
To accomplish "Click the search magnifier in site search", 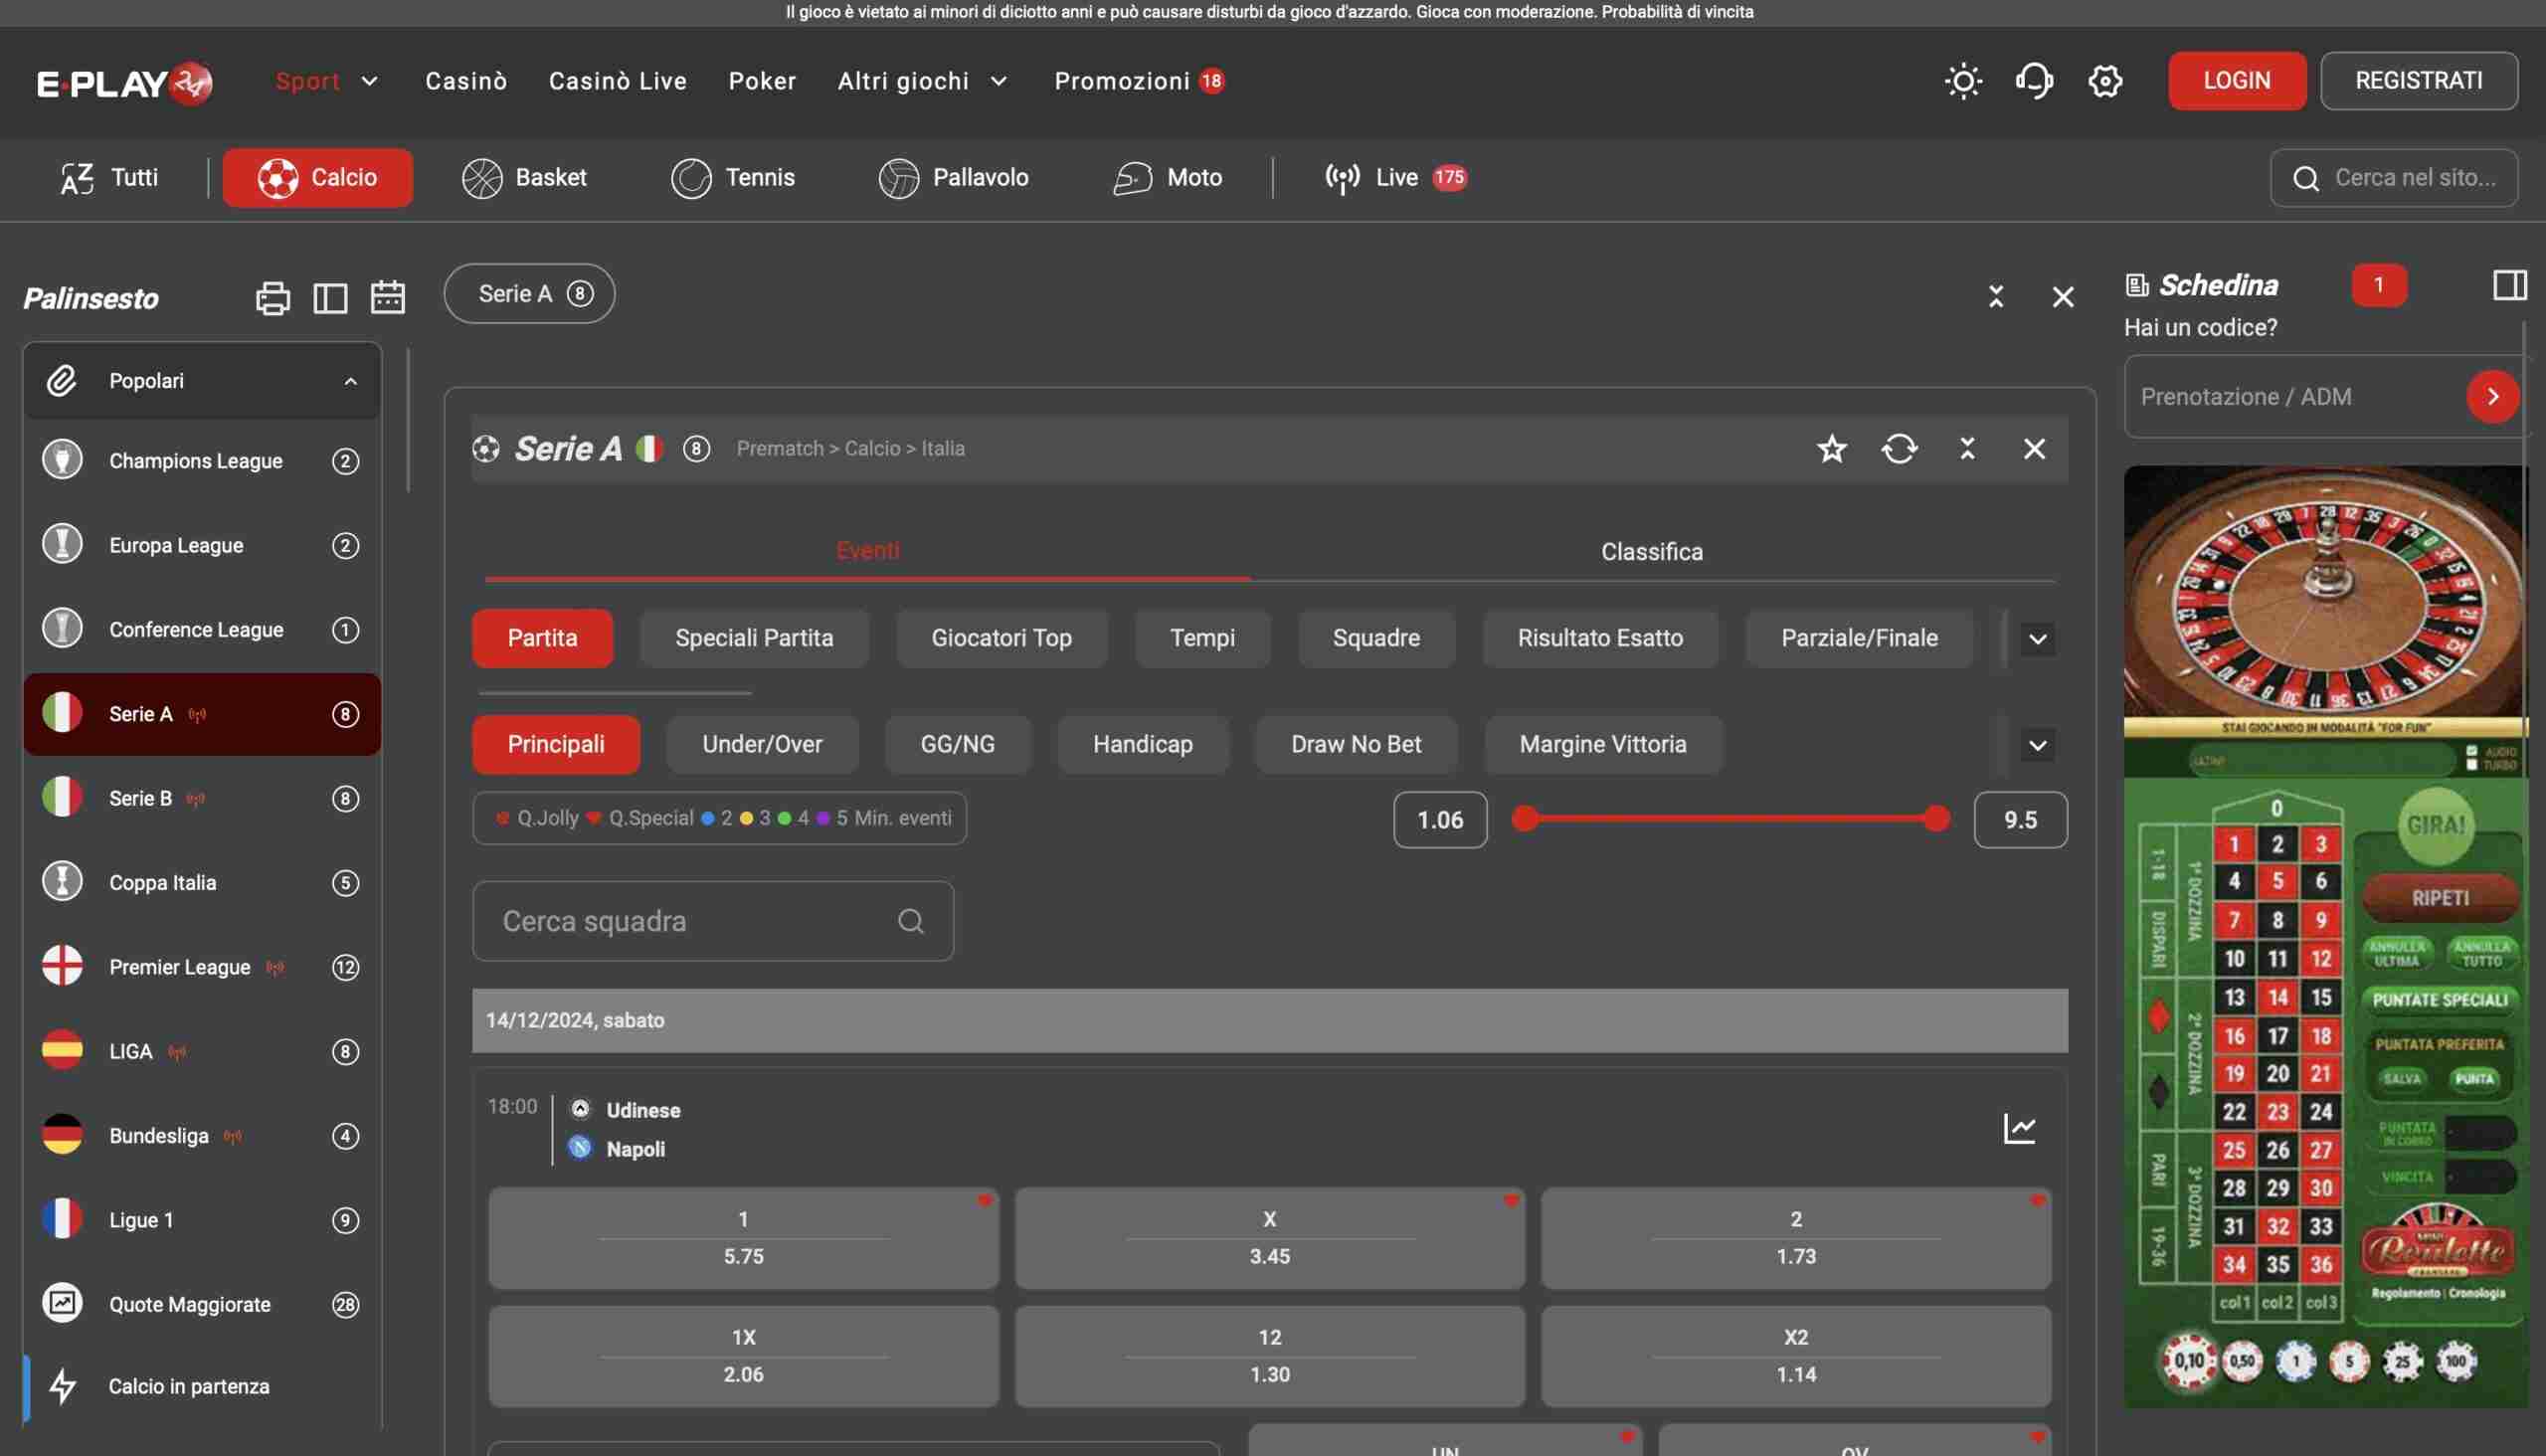I will point(2306,178).
